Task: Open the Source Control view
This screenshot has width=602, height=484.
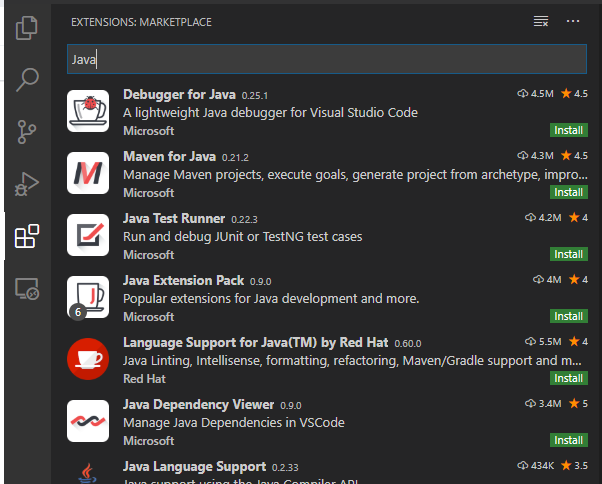Action: [x=27, y=132]
